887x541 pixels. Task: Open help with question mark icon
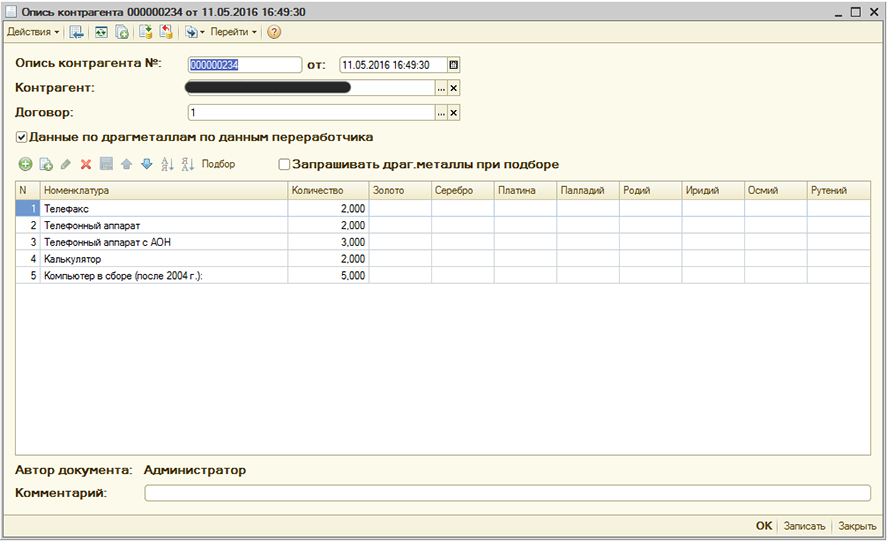[x=273, y=32]
